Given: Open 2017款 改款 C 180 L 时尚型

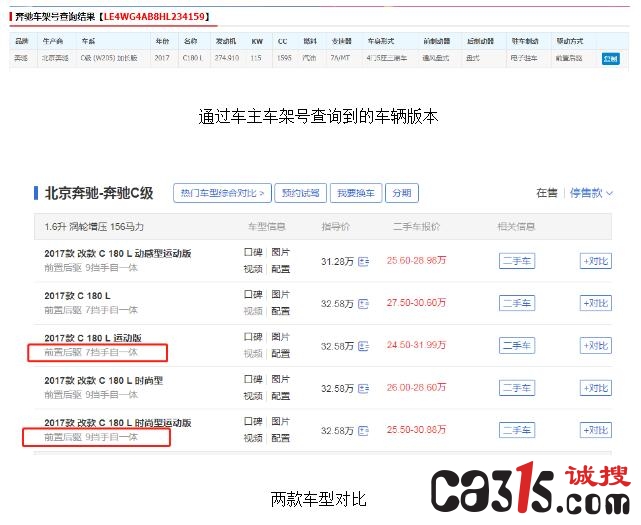Looking at the screenshot, I should pyautogui.click(x=103, y=381).
